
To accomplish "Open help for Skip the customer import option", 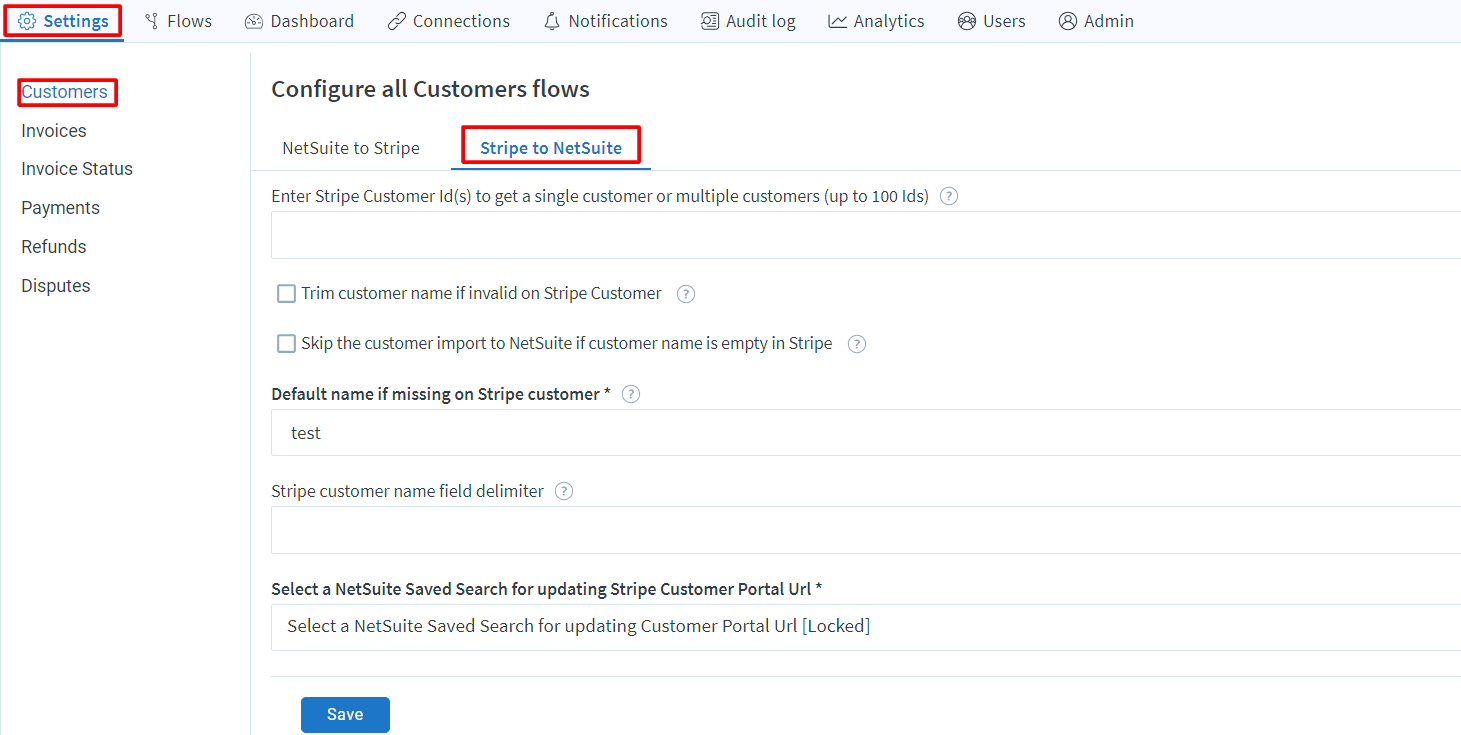I will 857,344.
